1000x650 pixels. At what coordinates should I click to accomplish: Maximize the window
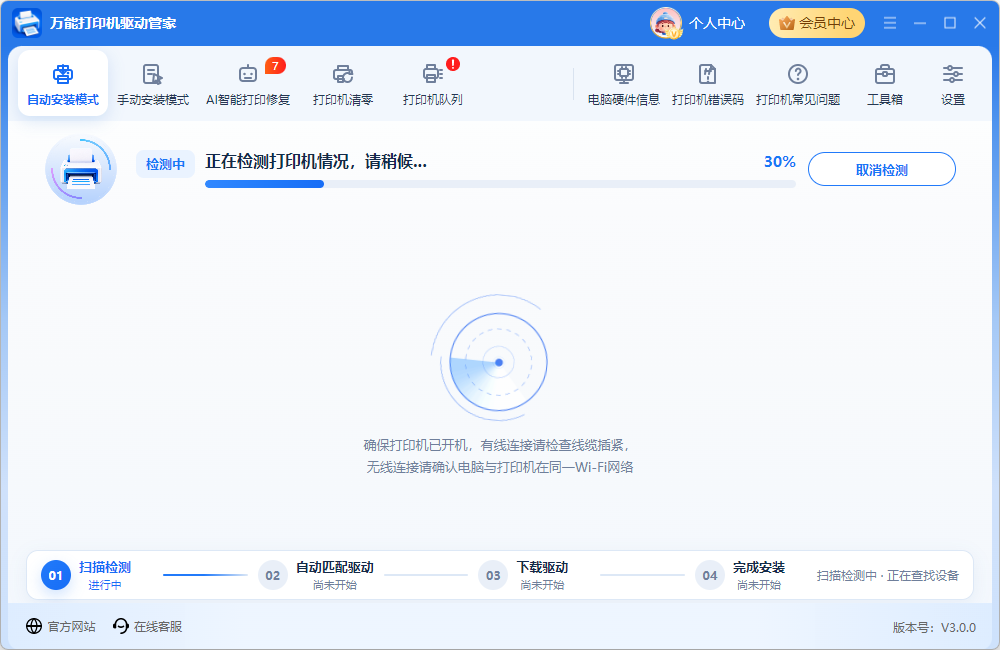point(950,23)
